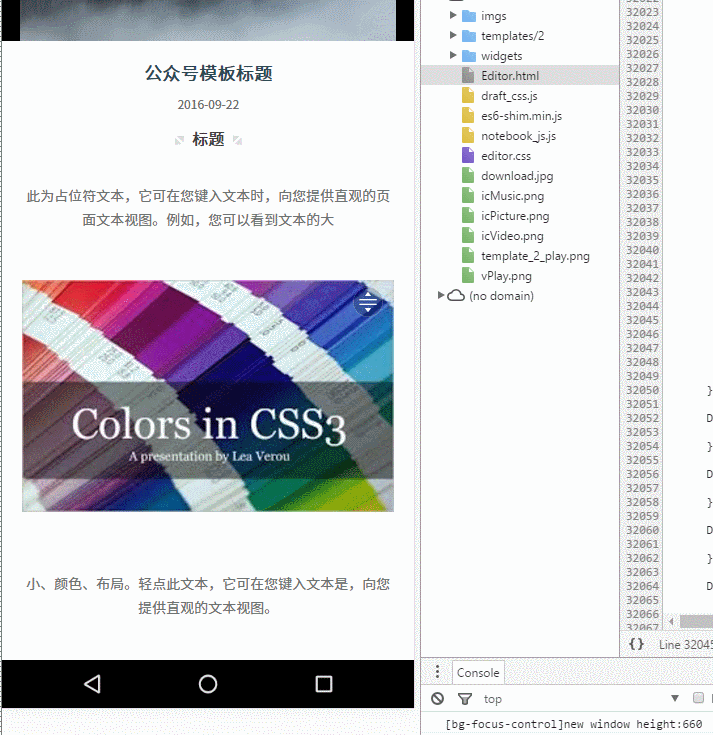Click the 公众号模板标题 heading
The height and width of the screenshot is (735, 713).
[x=208, y=74]
